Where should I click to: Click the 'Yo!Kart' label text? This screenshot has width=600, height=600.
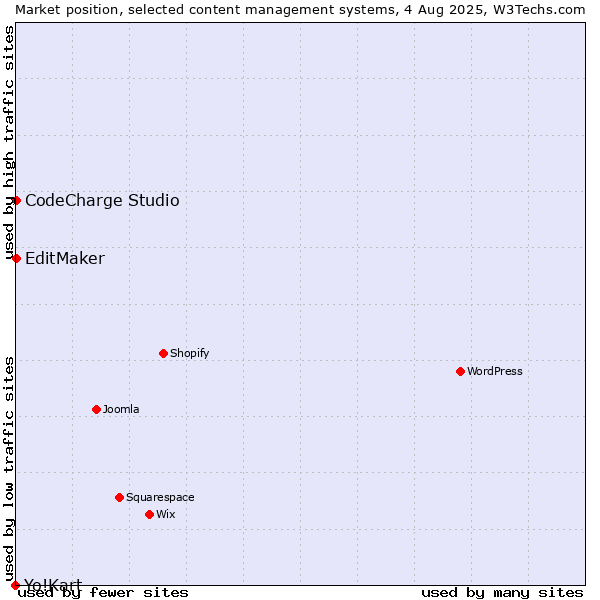tap(53, 585)
